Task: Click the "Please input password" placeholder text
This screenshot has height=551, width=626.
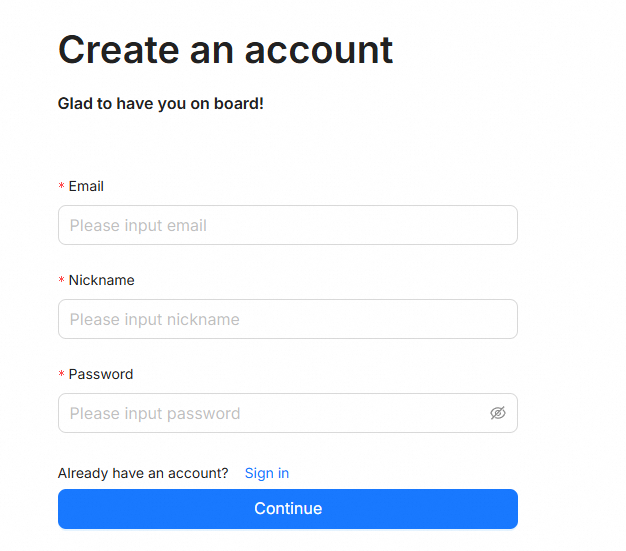Action: (155, 413)
